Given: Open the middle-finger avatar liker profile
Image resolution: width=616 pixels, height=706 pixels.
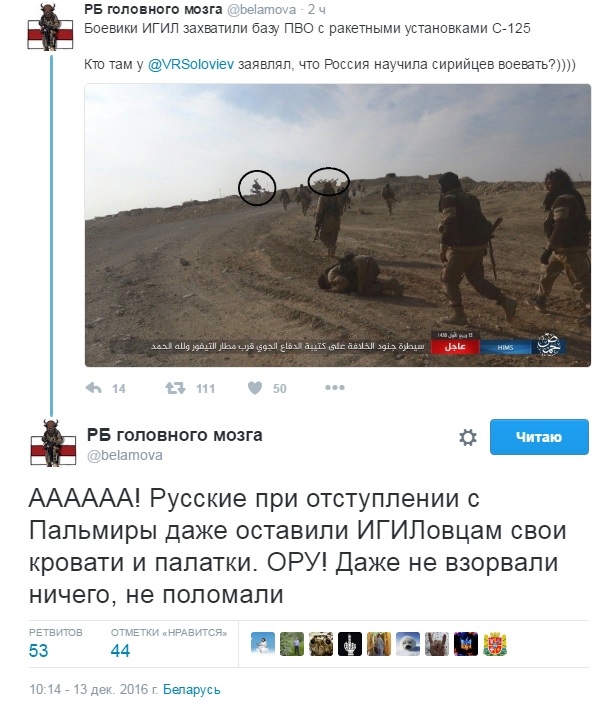Looking at the screenshot, I should tap(350, 643).
